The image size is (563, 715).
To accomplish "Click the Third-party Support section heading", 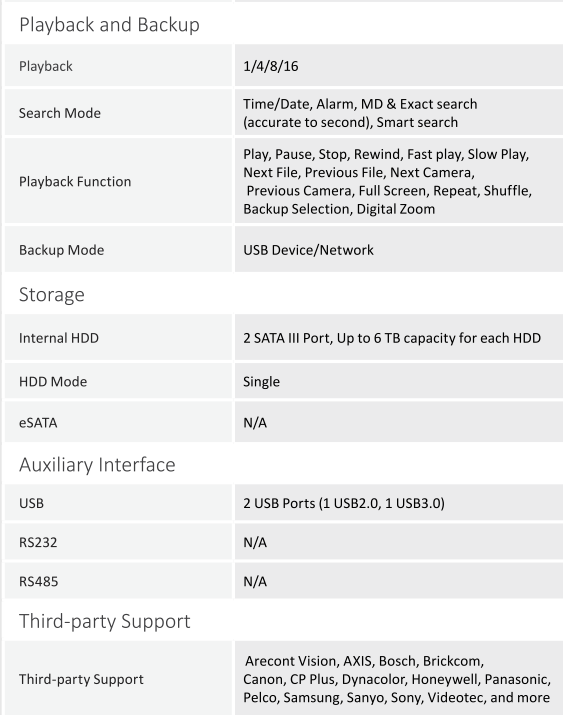I will pyautogui.click(x=104, y=621).
